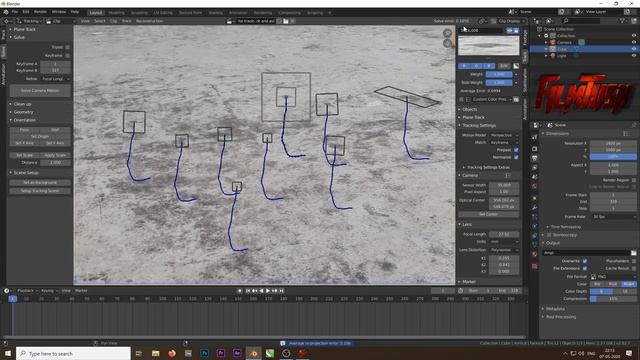
Task: Open the Window menu
Action: click(59, 12)
